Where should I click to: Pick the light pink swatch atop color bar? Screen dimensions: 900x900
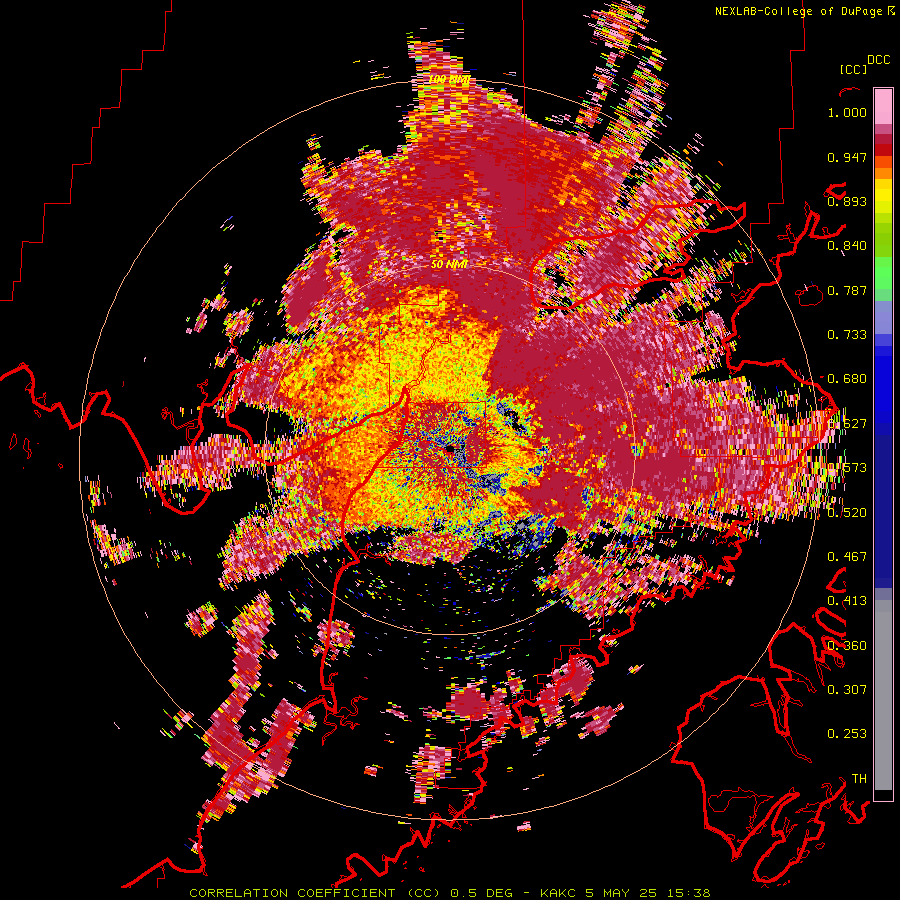(x=883, y=106)
